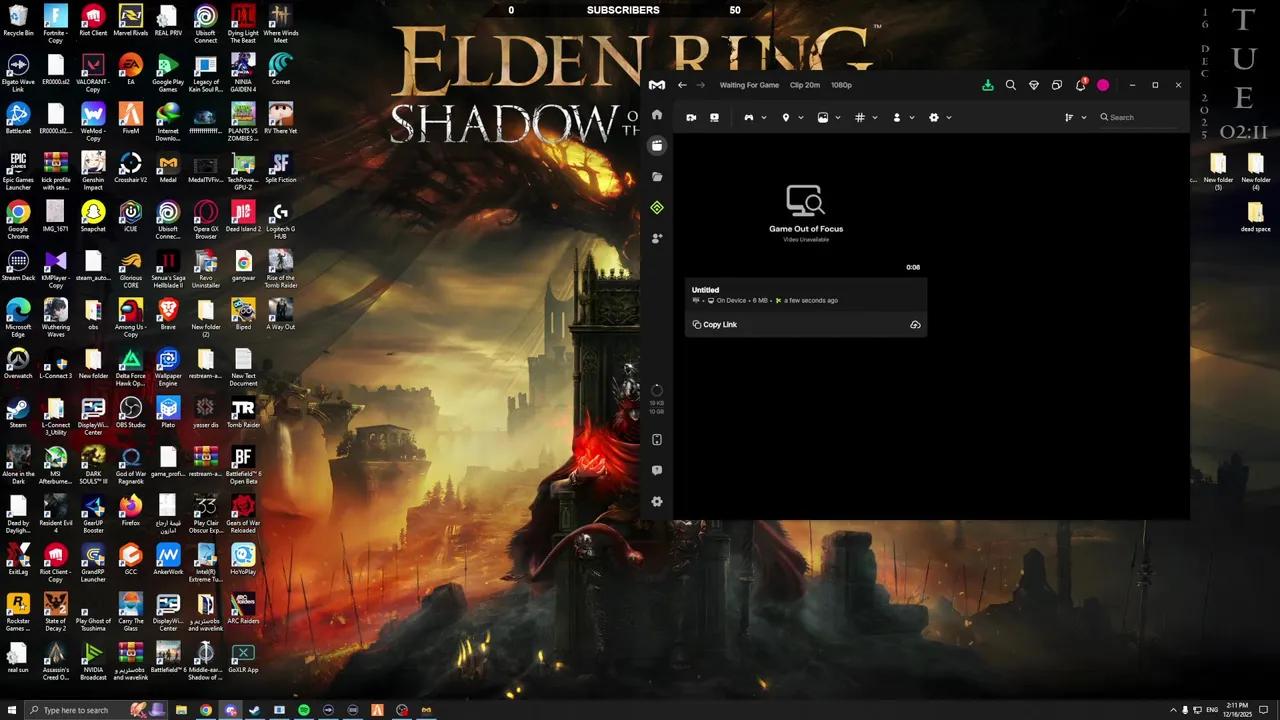Expand the game controller filter dropdown
The image size is (1280, 720).
[x=755, y=118]
